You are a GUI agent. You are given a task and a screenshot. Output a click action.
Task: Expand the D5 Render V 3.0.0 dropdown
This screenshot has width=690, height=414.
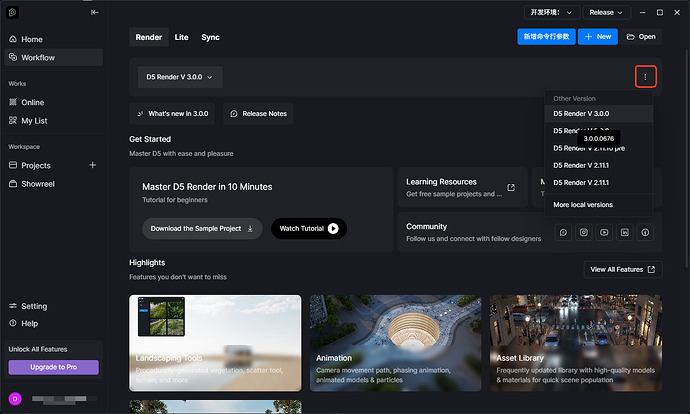pos(180,77)
